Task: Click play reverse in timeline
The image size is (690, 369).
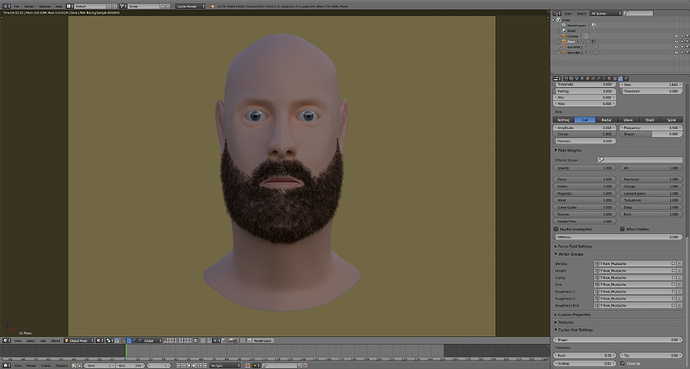Action: pos(189,365)
